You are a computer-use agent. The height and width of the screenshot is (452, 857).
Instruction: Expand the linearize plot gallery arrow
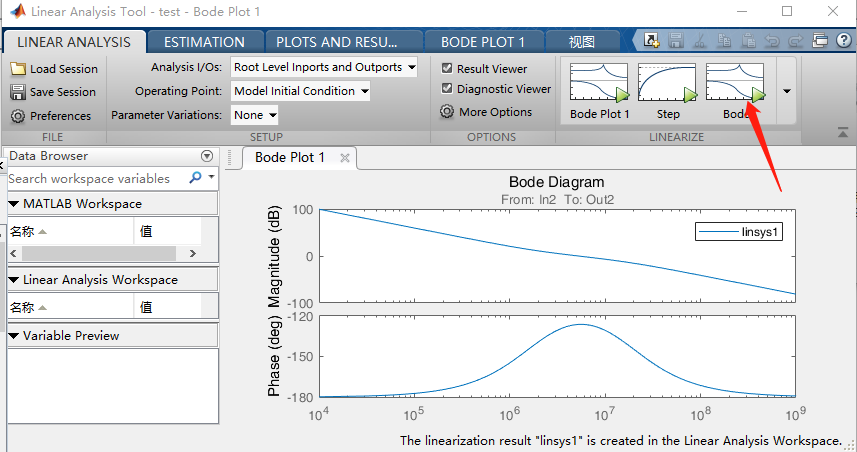click(x=786, y=91)
